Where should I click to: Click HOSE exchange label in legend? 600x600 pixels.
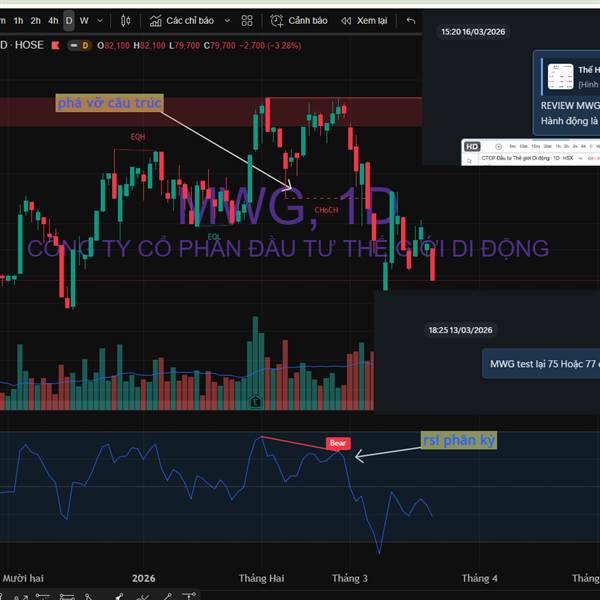pyautogui.click(x=29, y=45)
